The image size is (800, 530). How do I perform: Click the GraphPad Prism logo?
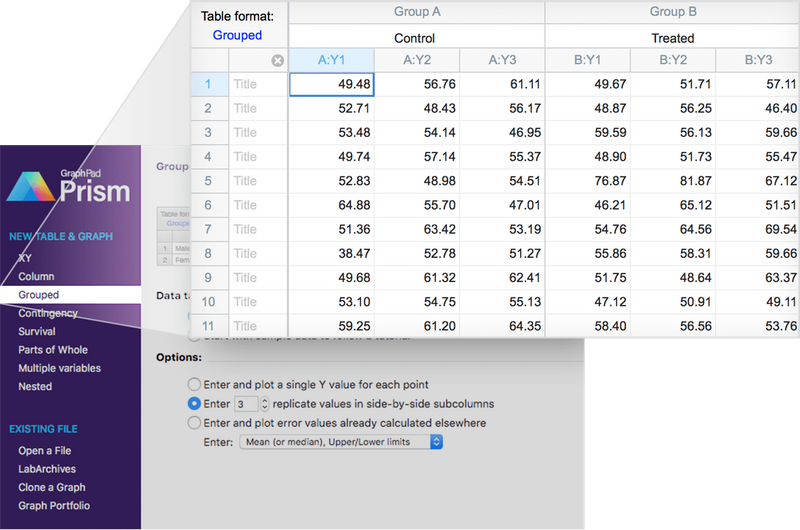(x=68, y=187)
